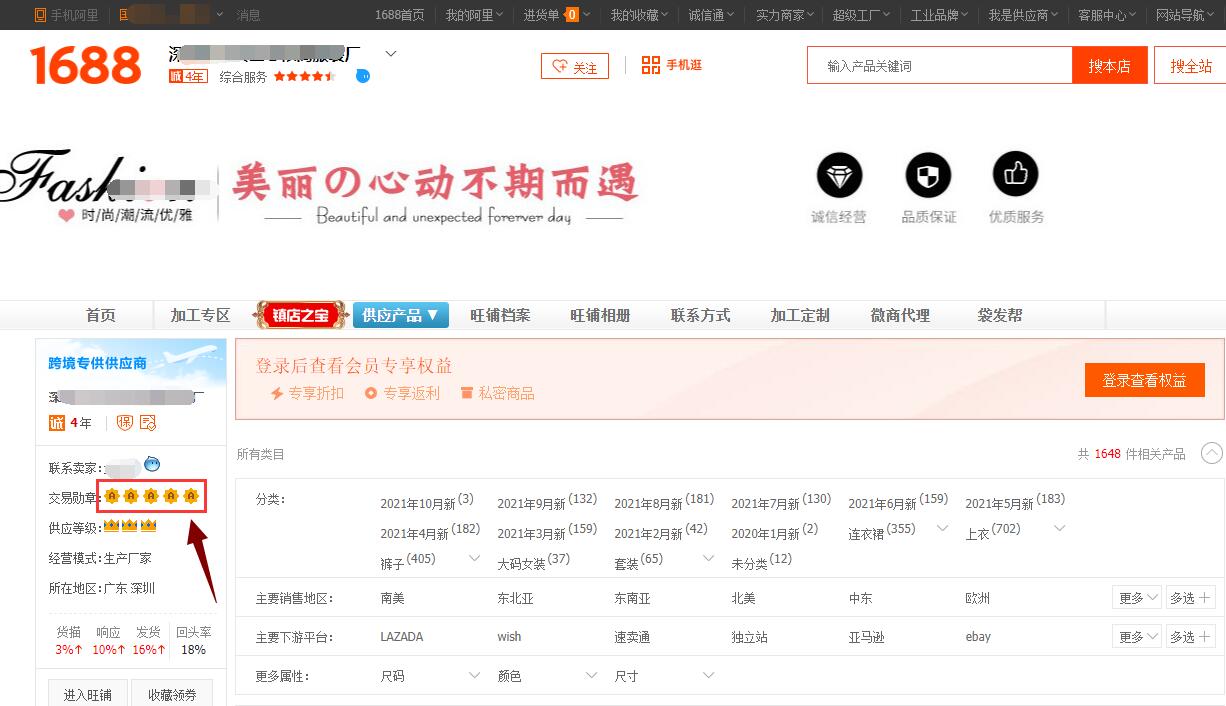1226x706 pixels.
Task: Open the 1688首页 link
Action: click(399, 15)
